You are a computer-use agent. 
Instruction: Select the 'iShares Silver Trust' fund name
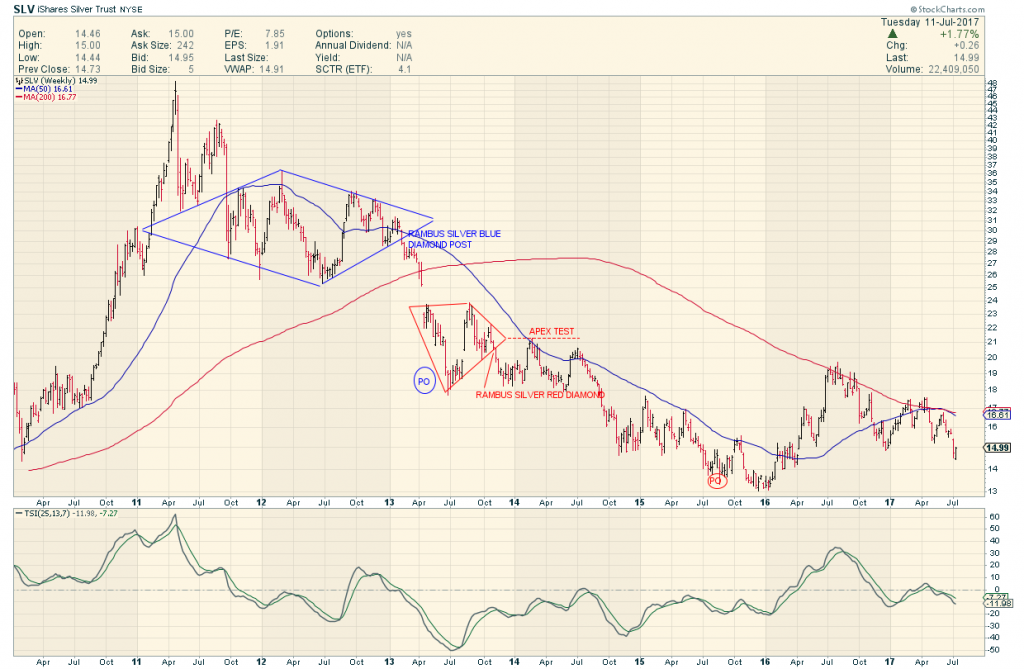coord(76,10)
